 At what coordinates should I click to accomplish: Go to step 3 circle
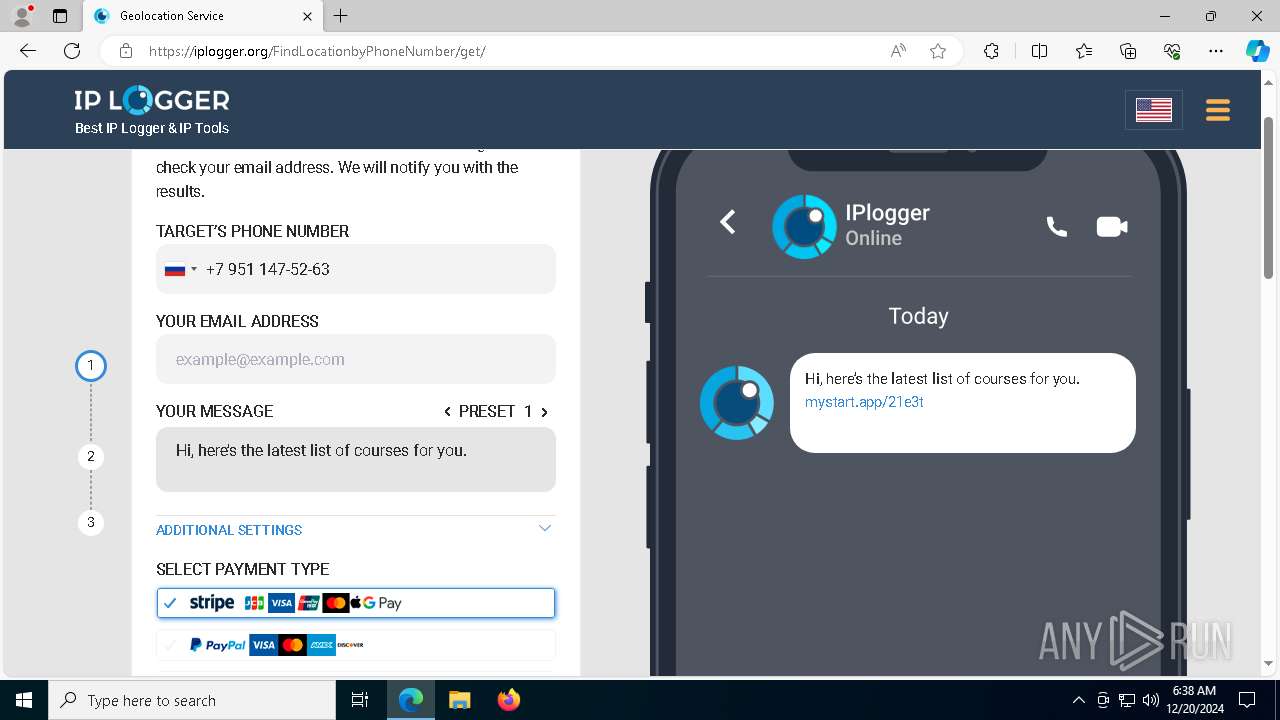tap(90, 522)
